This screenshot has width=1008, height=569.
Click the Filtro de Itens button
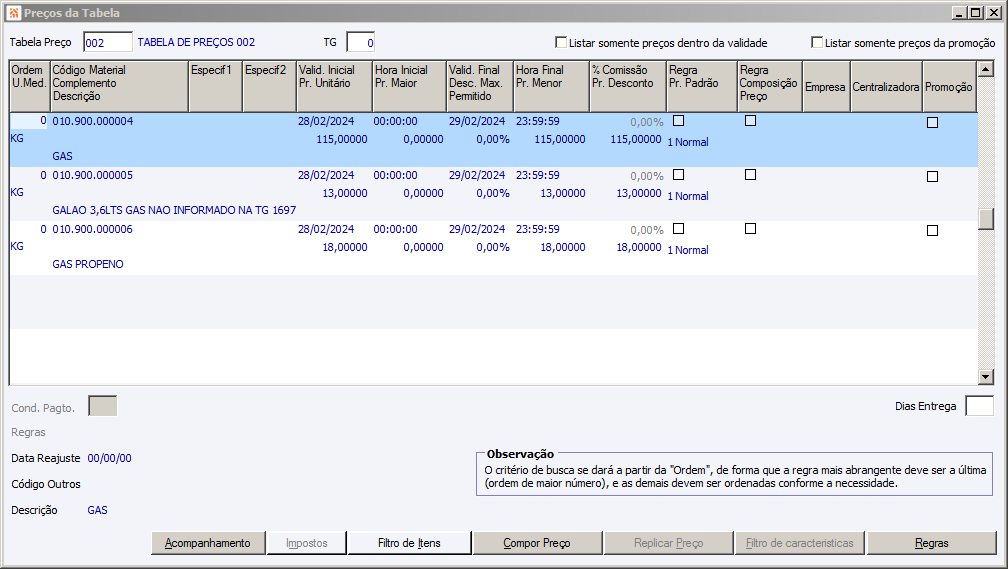point(409,543)
